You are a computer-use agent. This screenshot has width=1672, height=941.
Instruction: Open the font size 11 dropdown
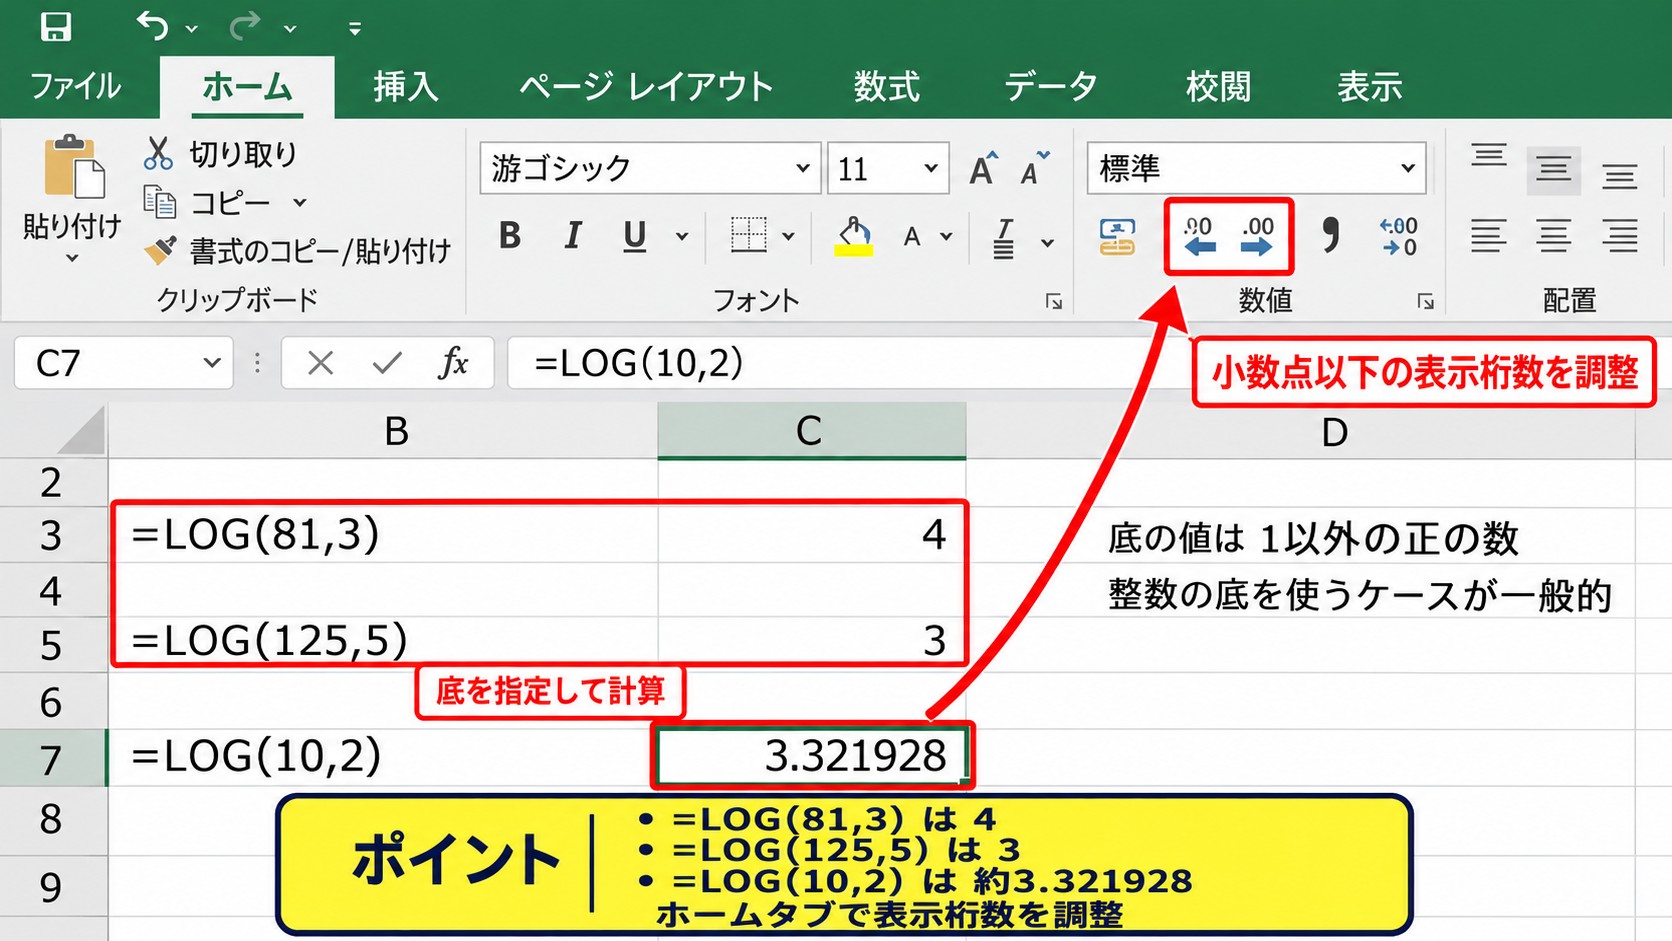click(x=931, y=168)
